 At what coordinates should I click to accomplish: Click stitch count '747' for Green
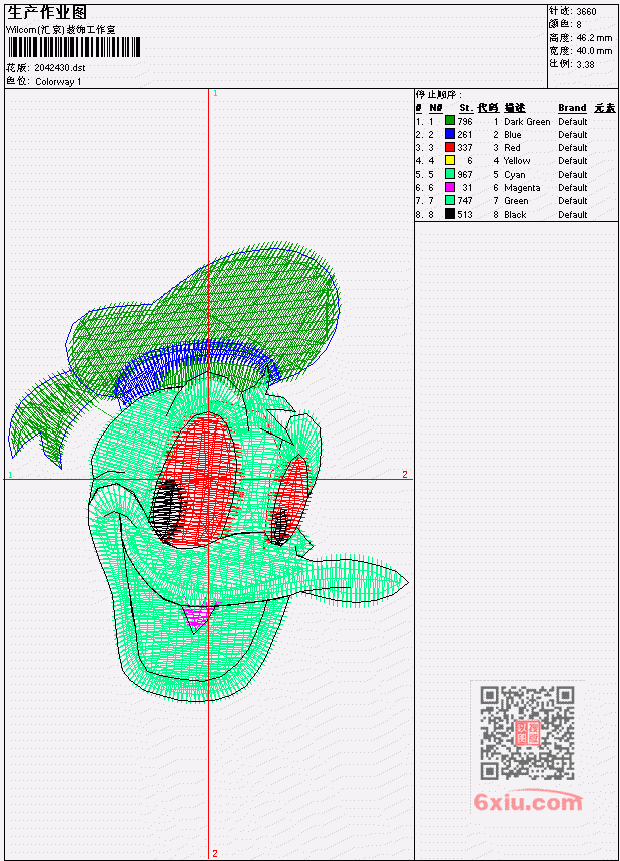pos(465,201)
